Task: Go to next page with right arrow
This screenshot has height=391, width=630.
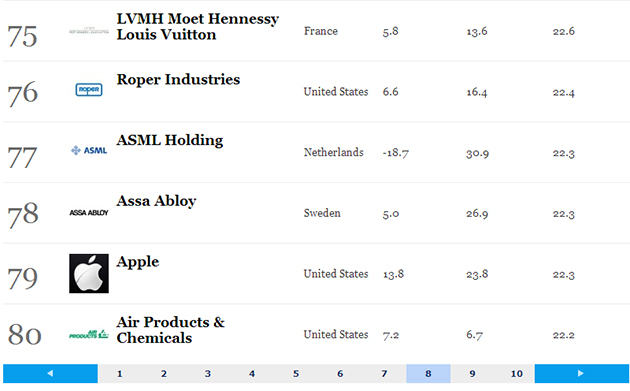Action: [581, 373]
